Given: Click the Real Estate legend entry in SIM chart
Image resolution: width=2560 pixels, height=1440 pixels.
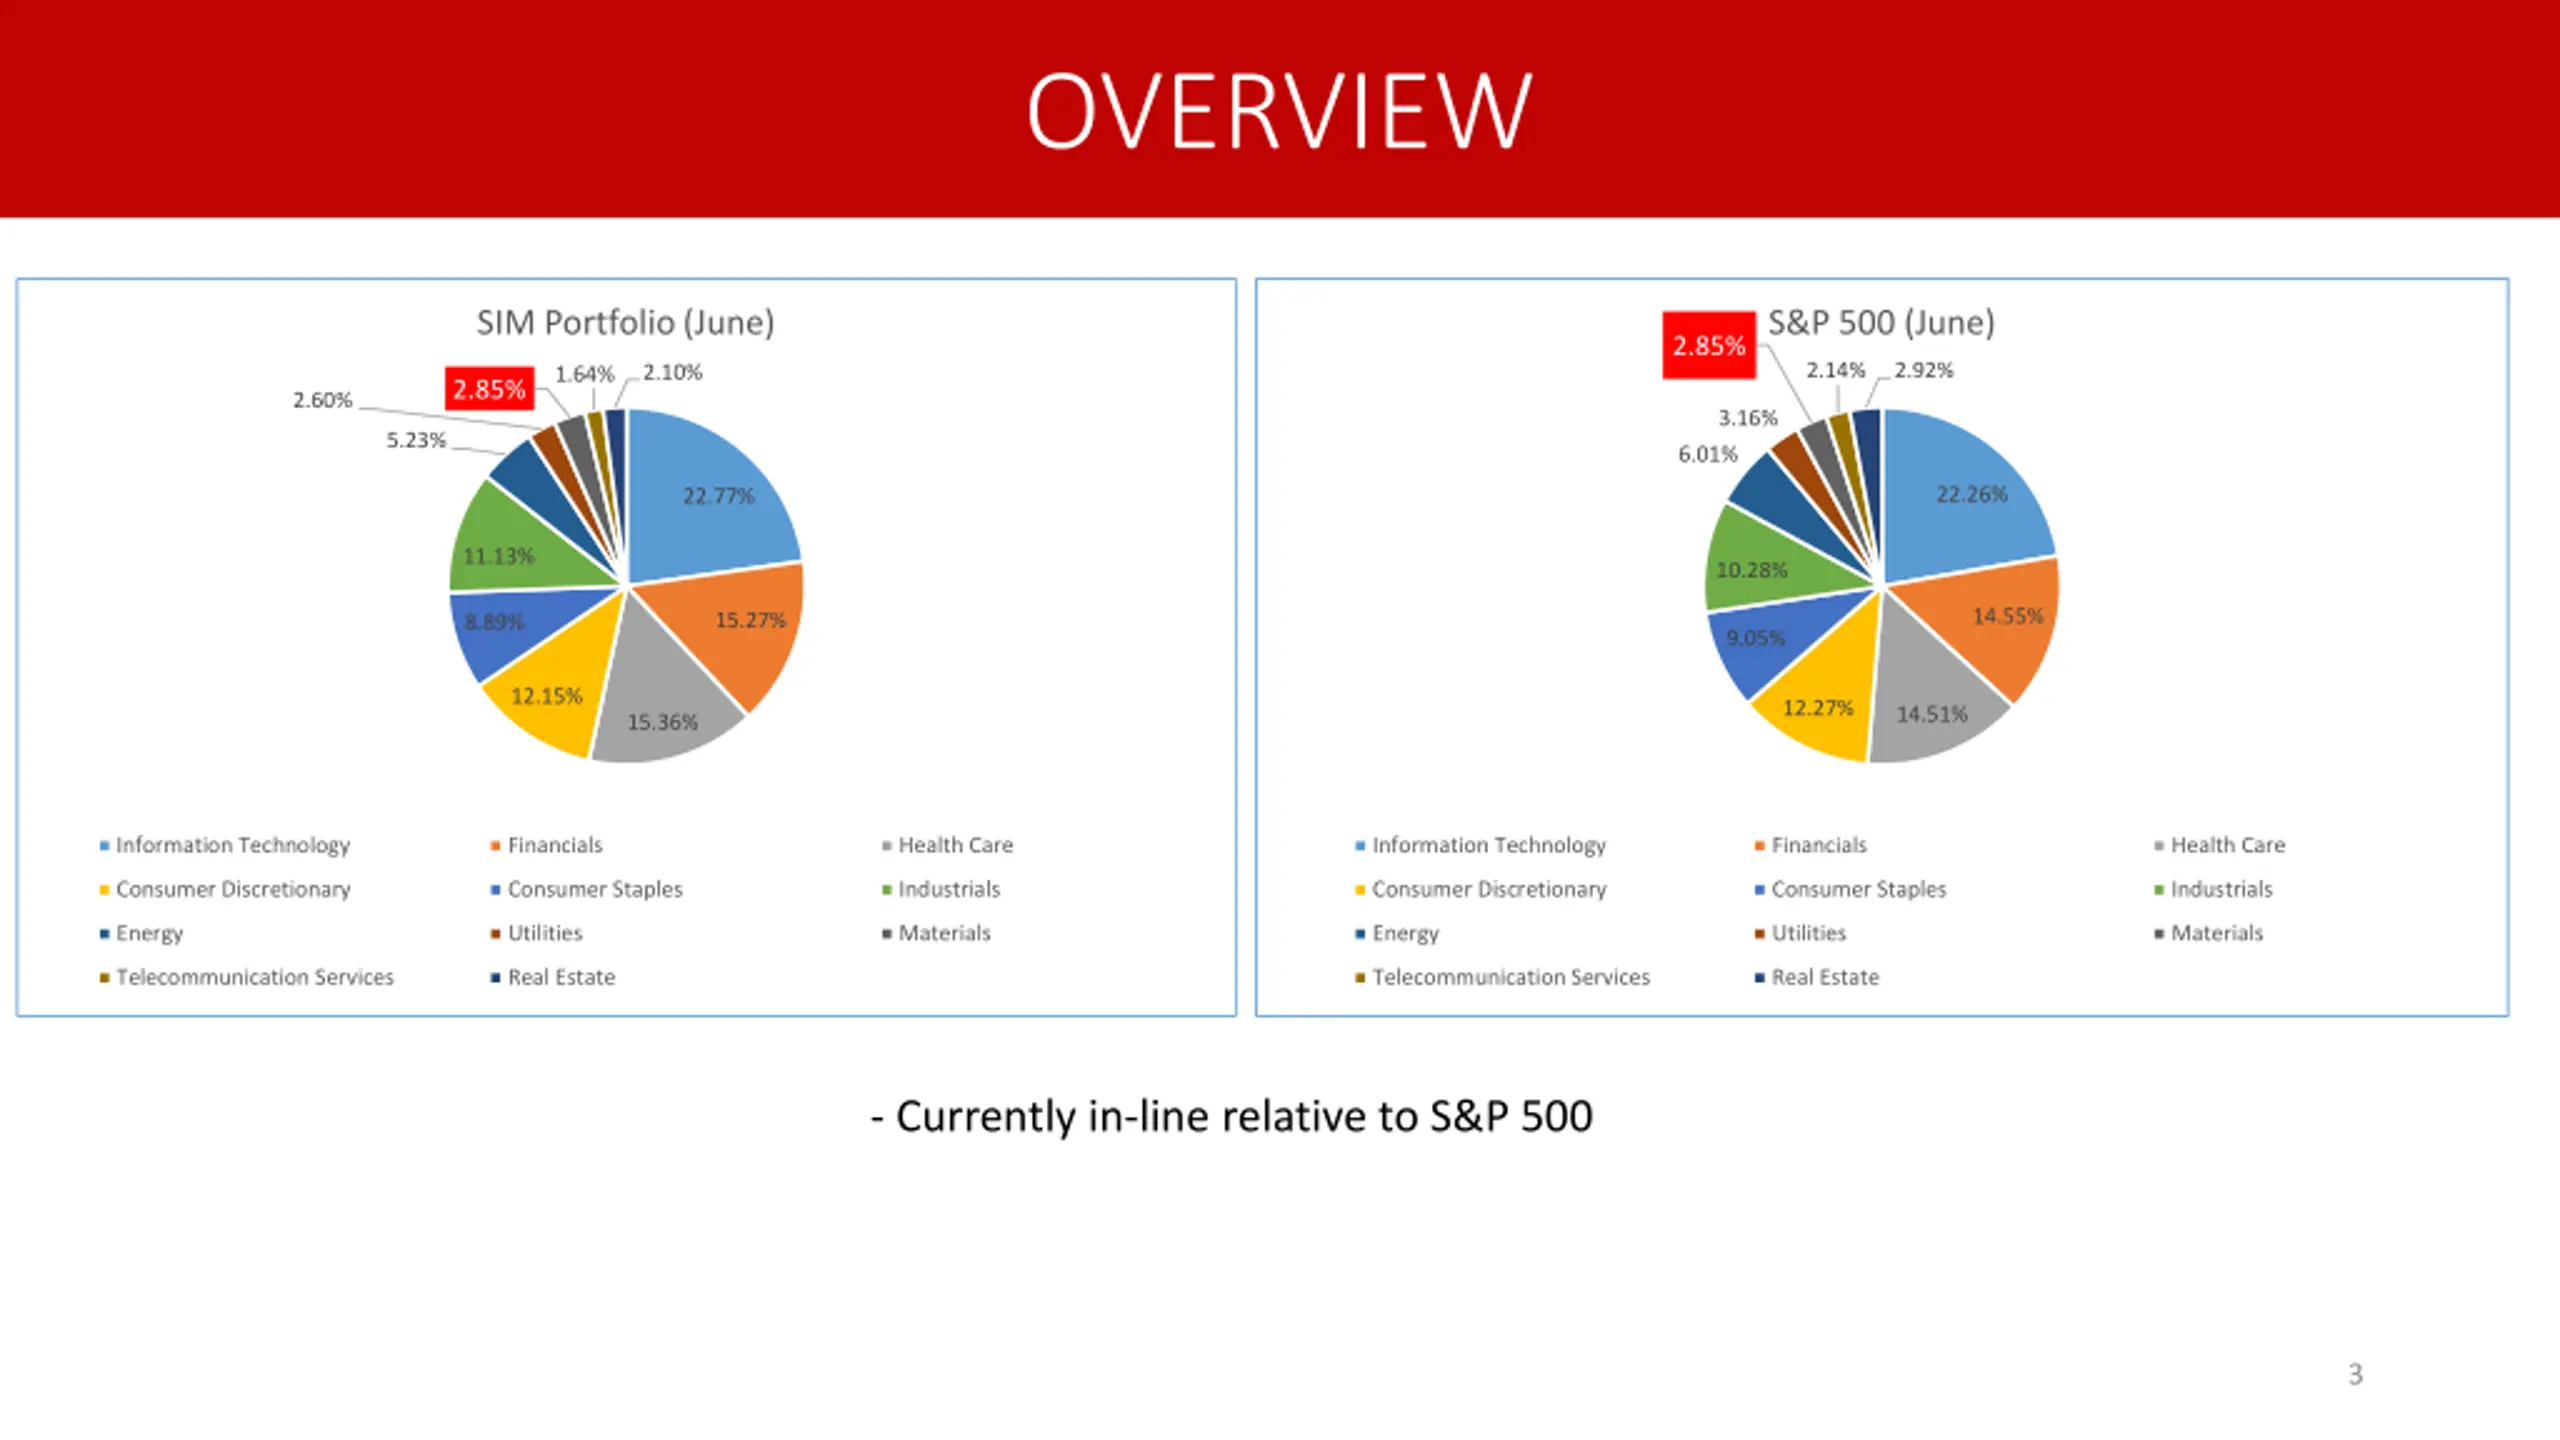Looking at the screenshot, I should tap(553, 977).
